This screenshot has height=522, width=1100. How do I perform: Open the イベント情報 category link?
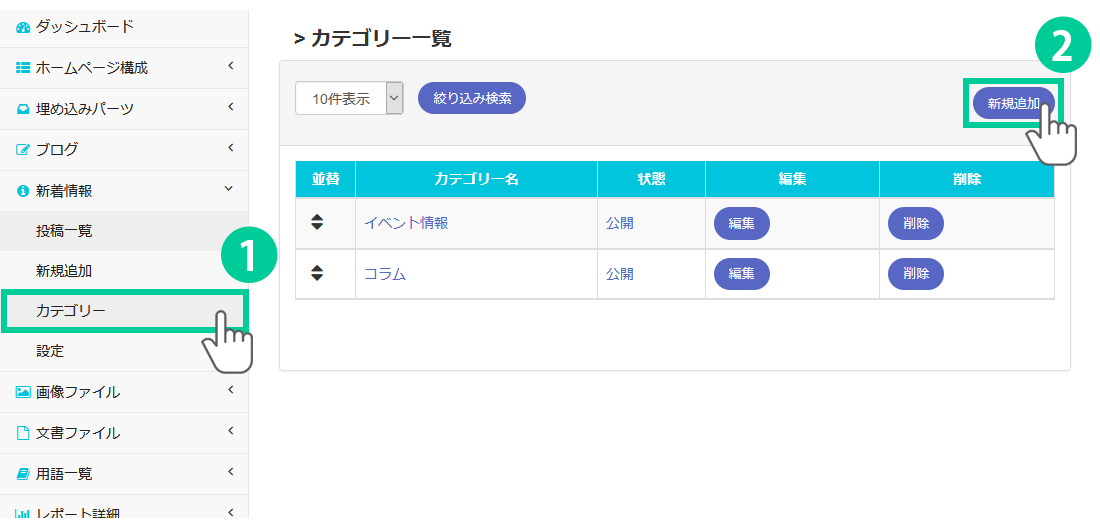point(406,223)
